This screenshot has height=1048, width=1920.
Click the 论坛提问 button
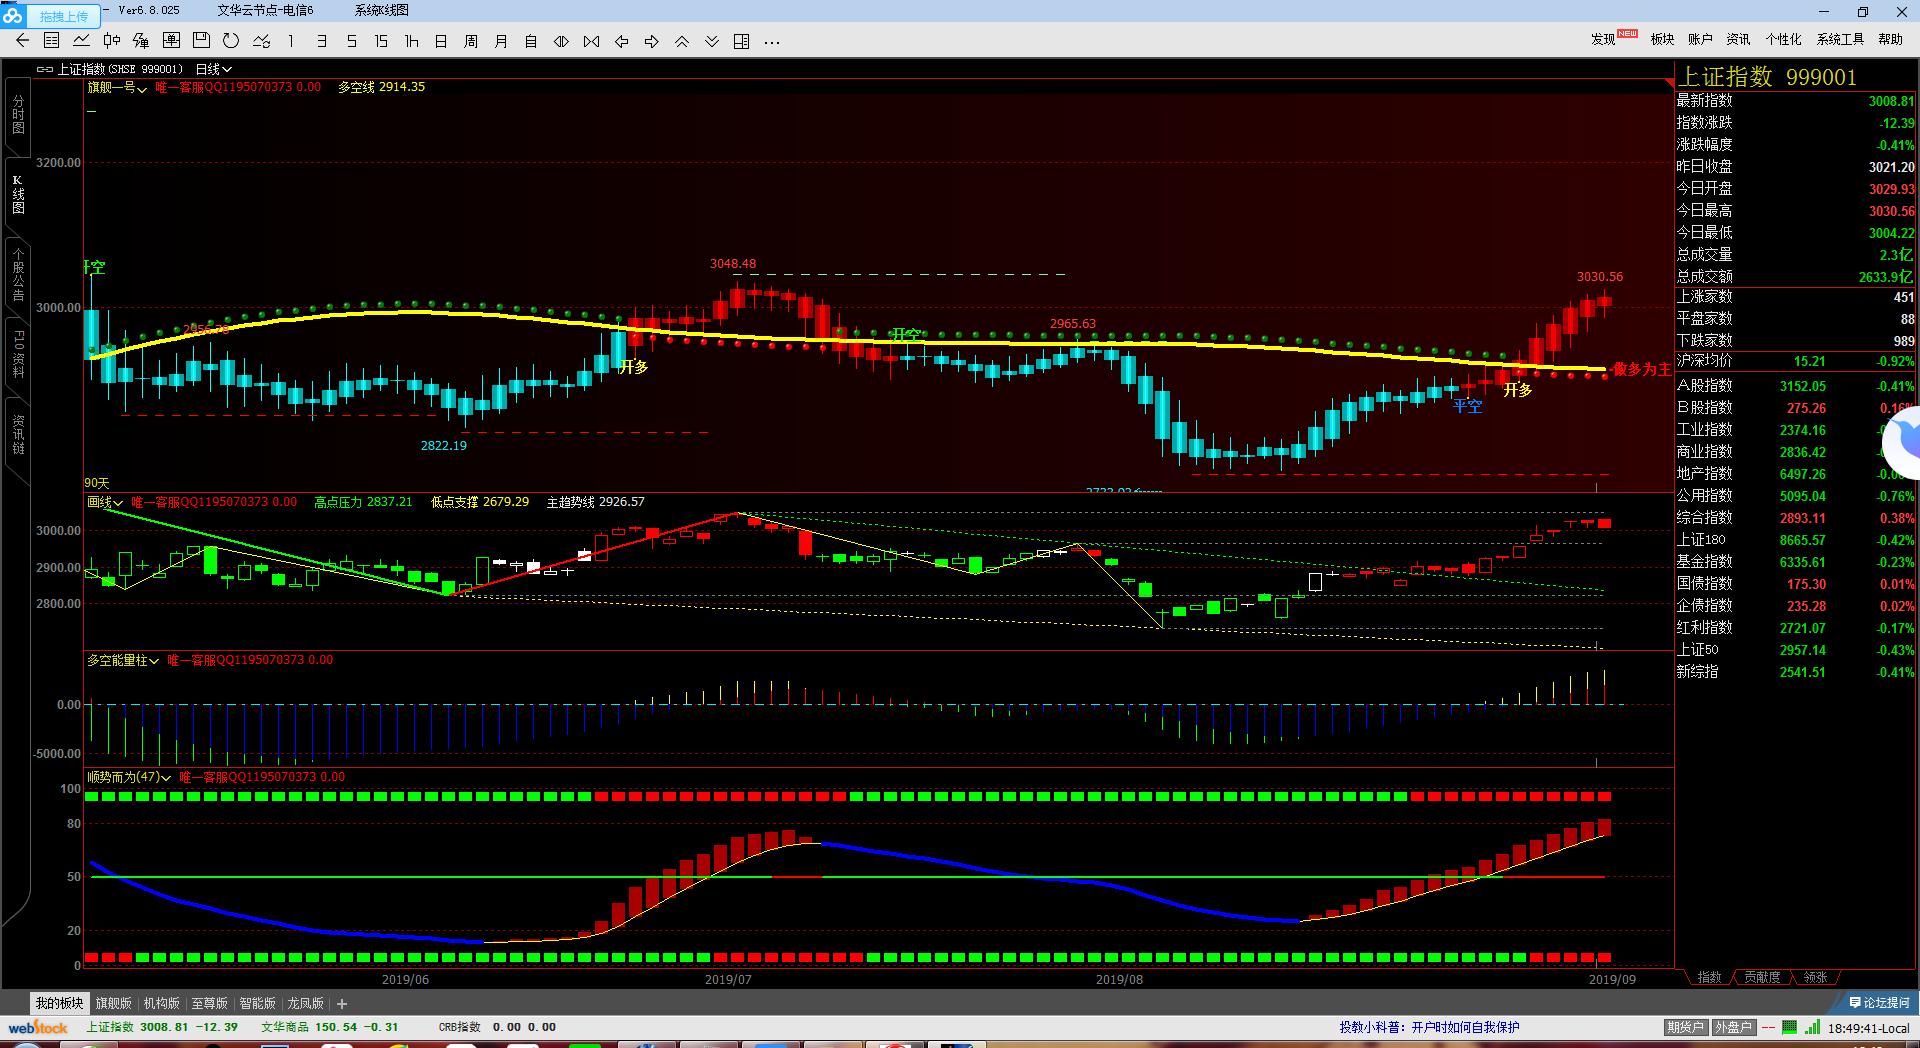point(1880,1002)
